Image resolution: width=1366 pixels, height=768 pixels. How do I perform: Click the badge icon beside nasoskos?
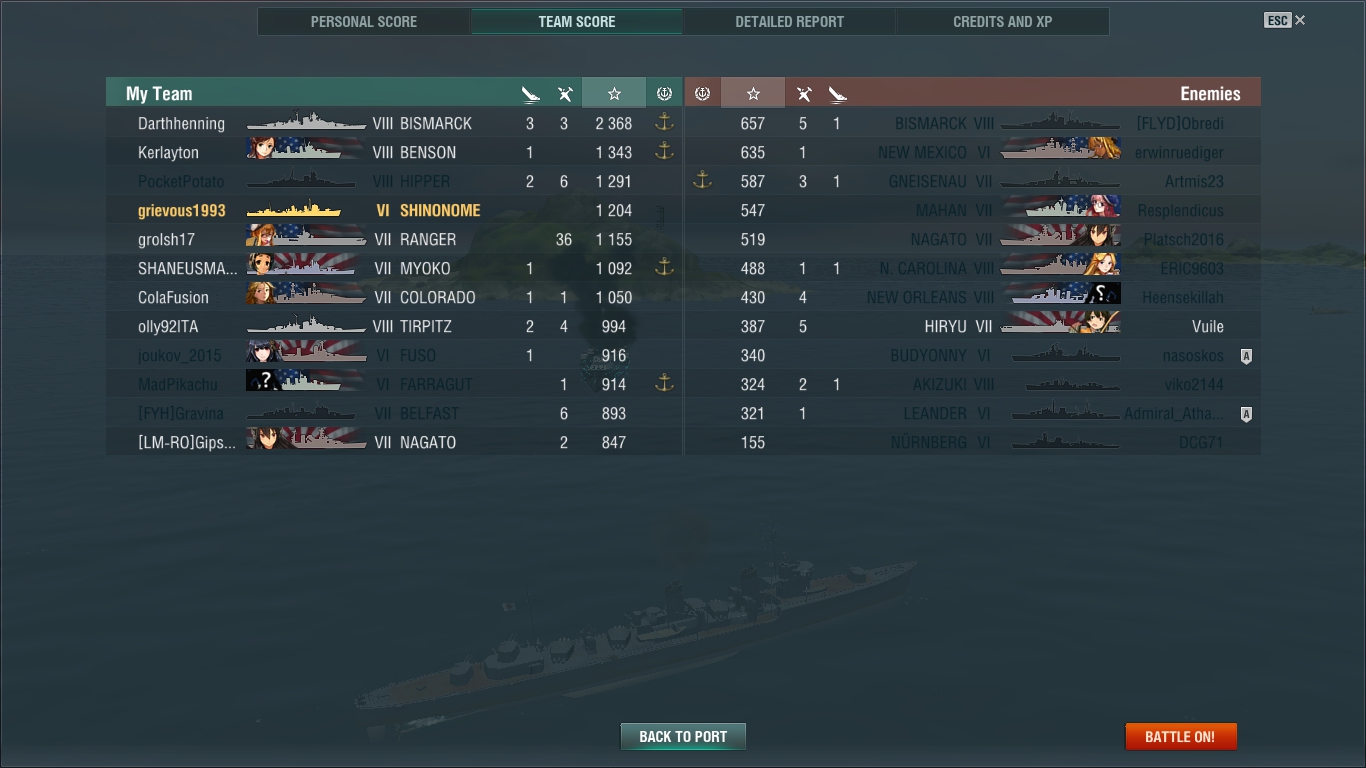point(1246,356)
